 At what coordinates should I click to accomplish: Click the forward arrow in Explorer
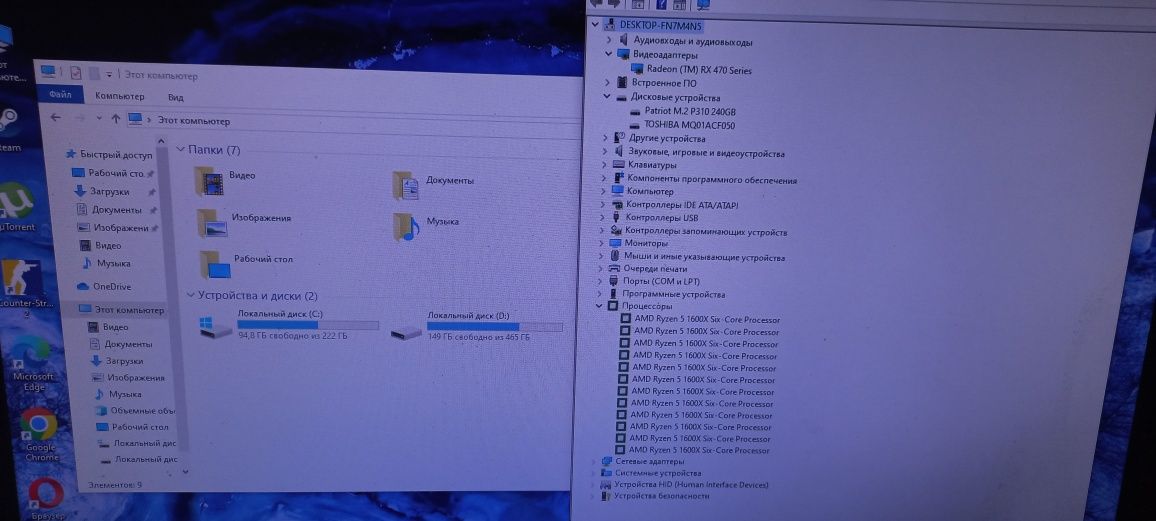tap(80, 118)
